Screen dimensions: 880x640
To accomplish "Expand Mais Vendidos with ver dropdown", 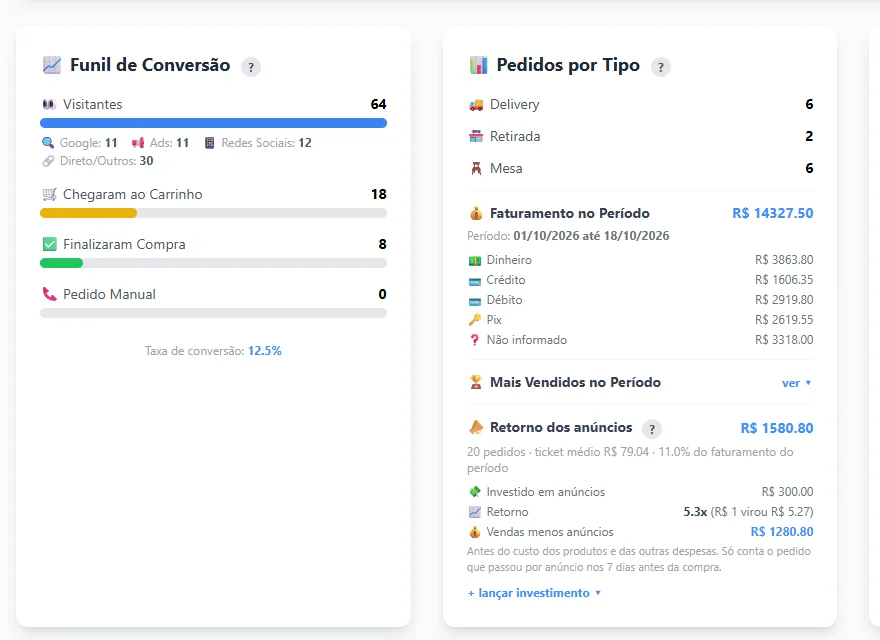I will (796, 383).
